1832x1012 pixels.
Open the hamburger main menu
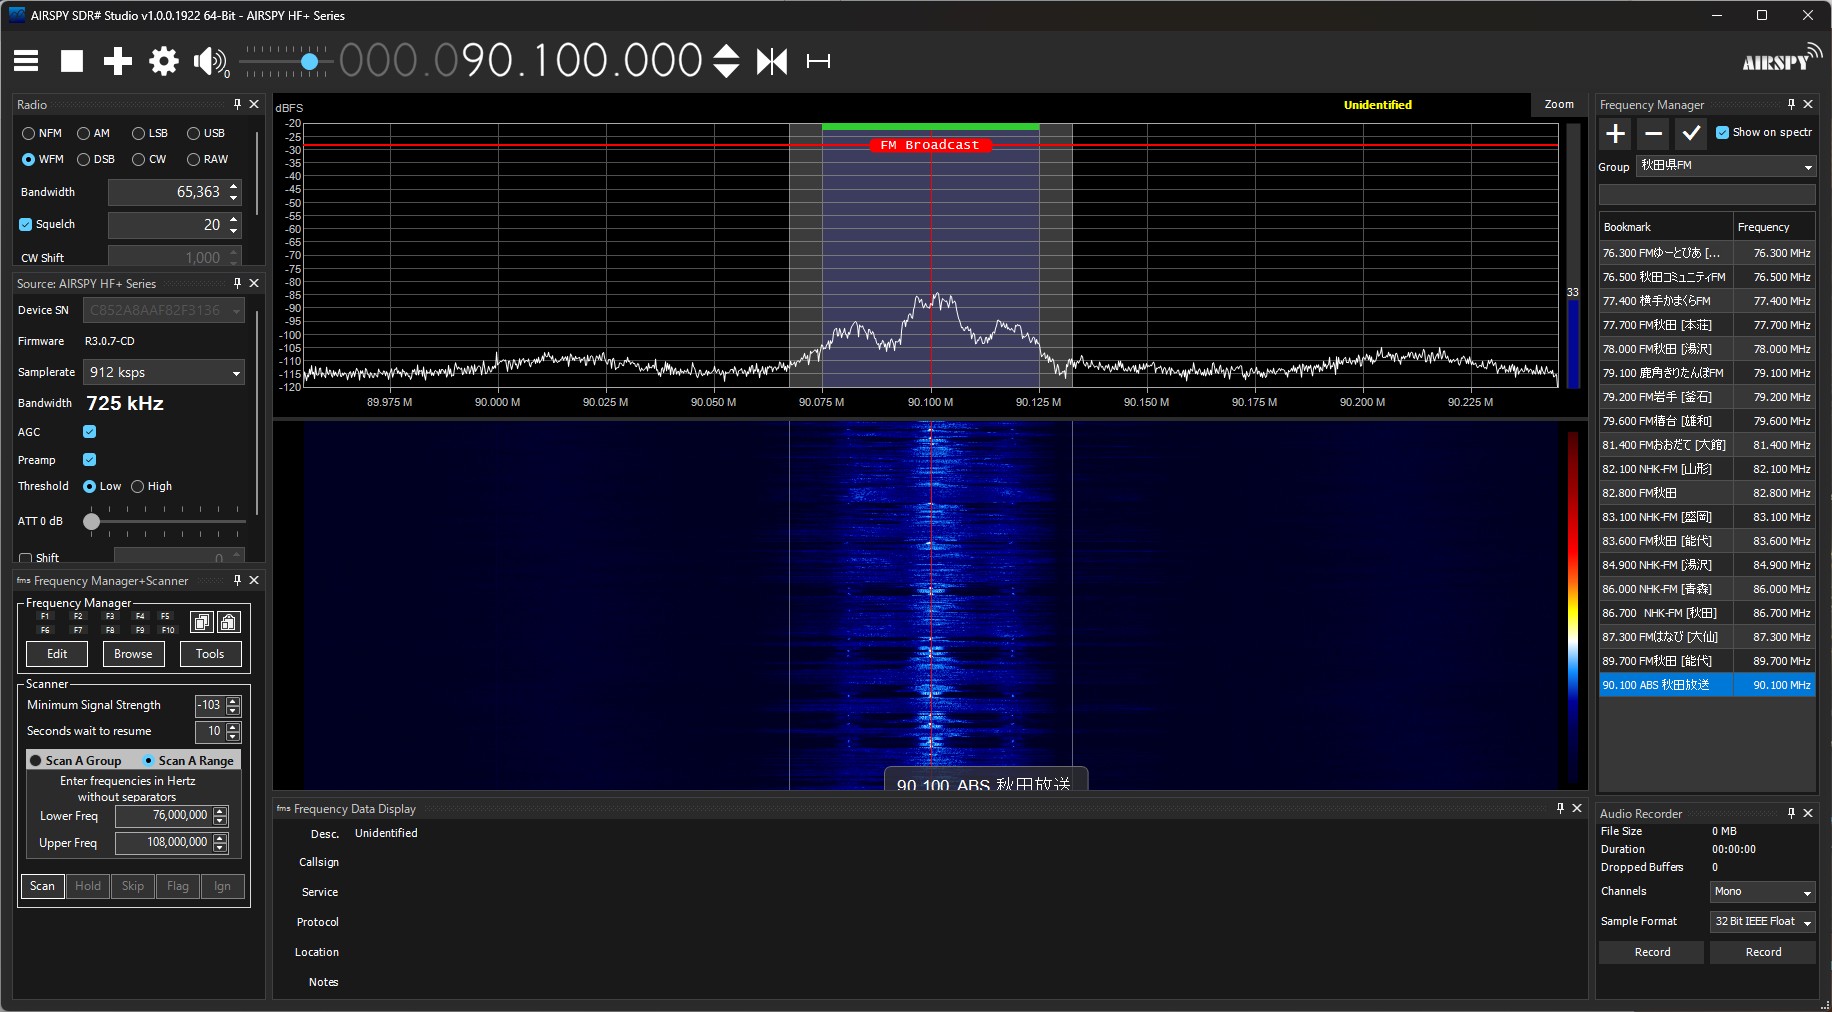[26, 61]
